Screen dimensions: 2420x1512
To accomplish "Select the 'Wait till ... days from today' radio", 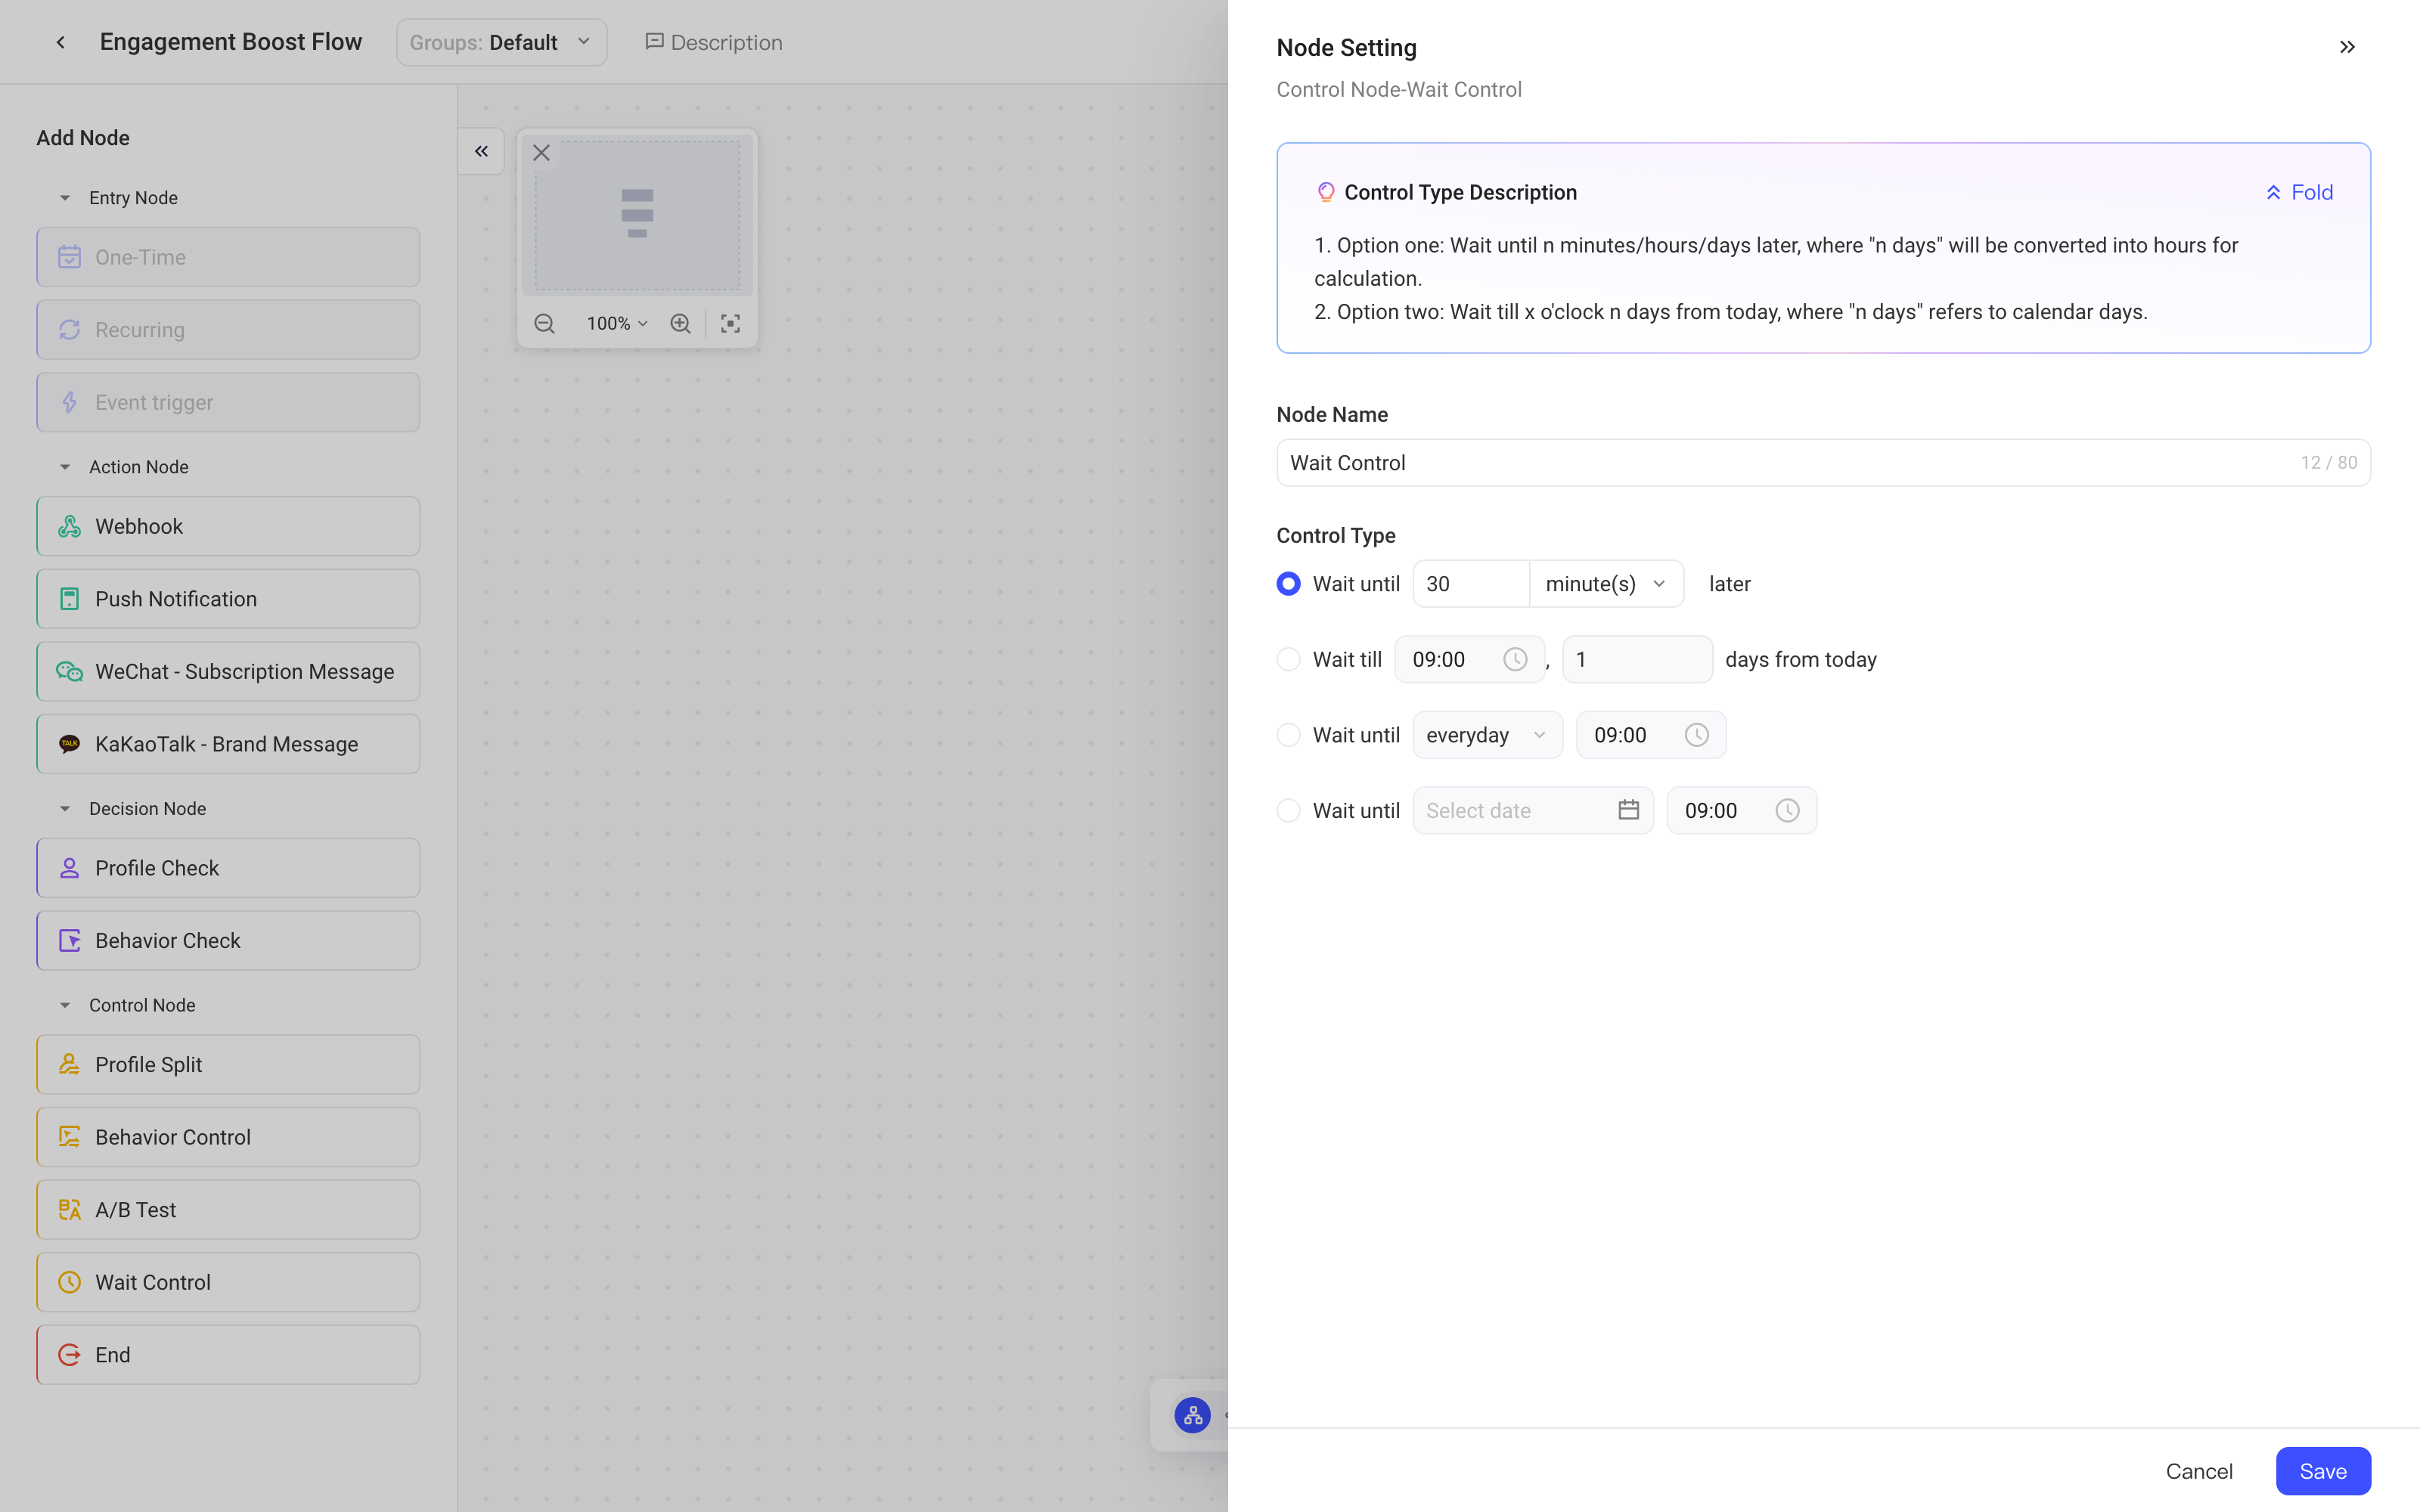I will [x=1288, y=660].
